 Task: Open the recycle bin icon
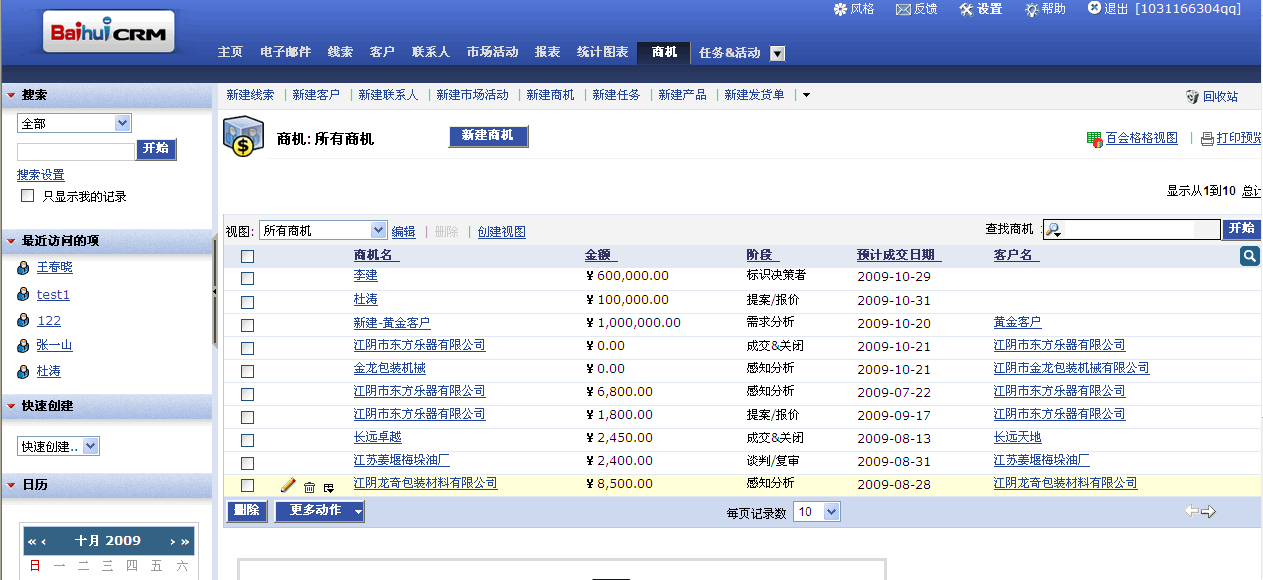1192,96
